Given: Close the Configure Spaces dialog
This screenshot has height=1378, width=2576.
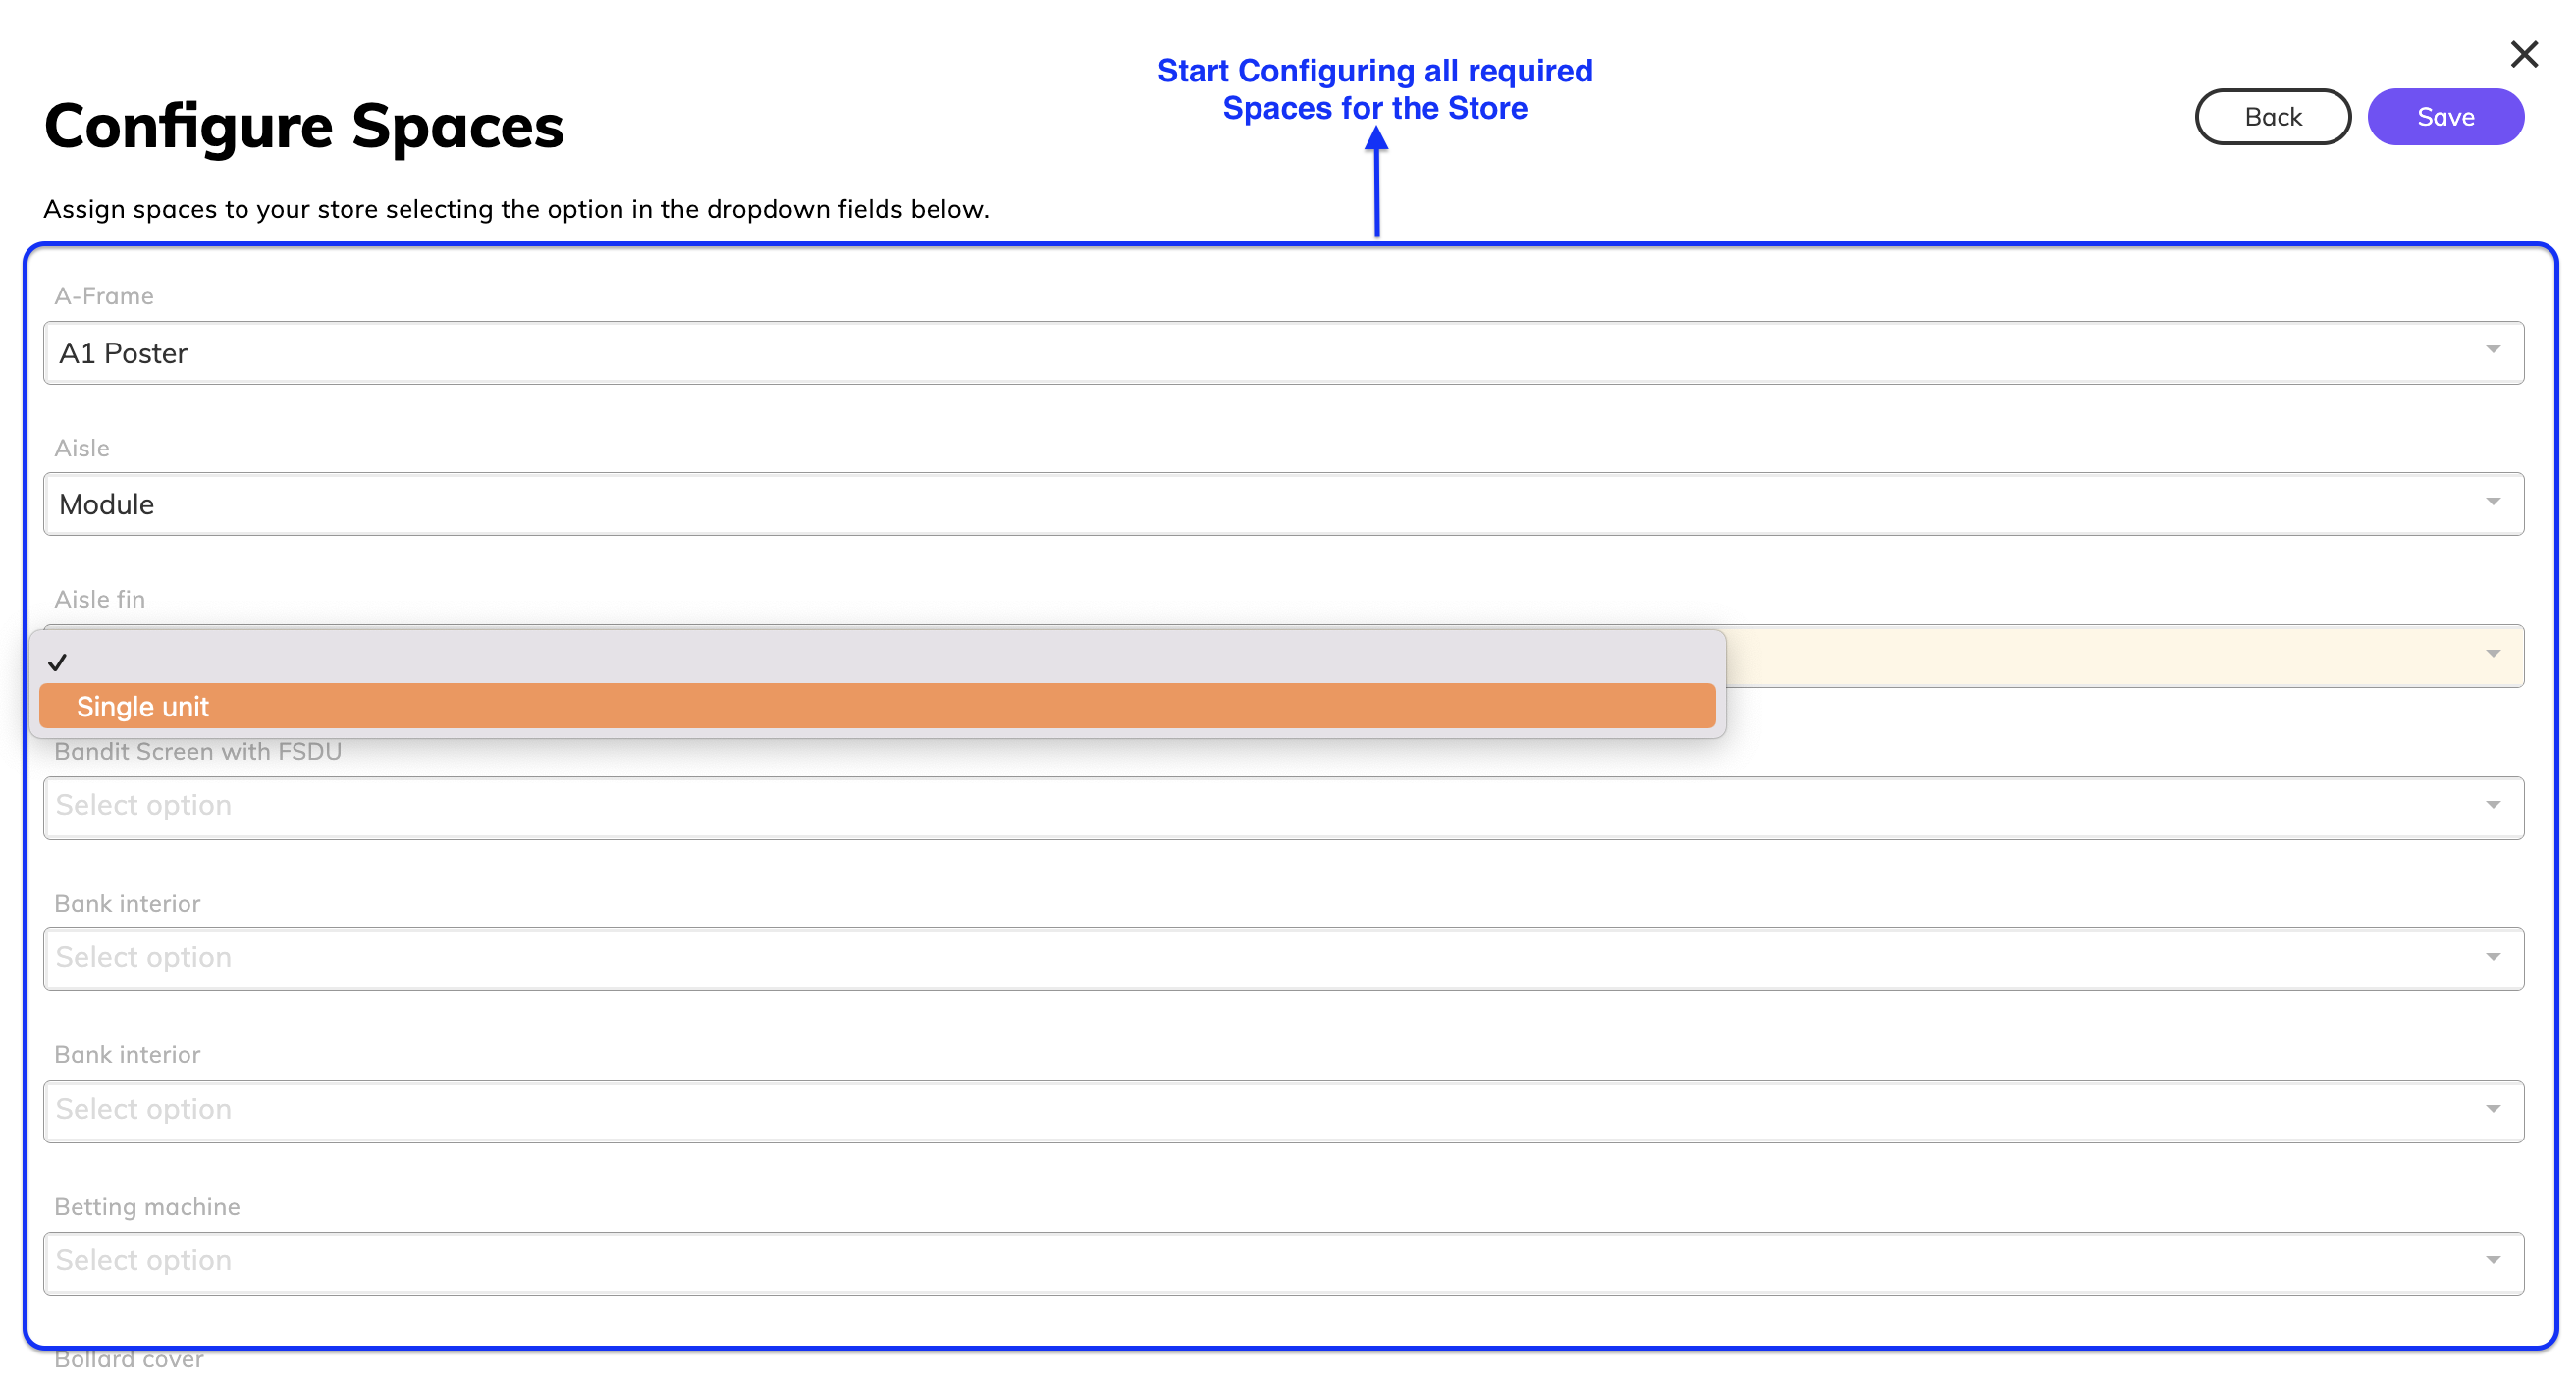Looking at the screenshot, I should click(2523, 54).
